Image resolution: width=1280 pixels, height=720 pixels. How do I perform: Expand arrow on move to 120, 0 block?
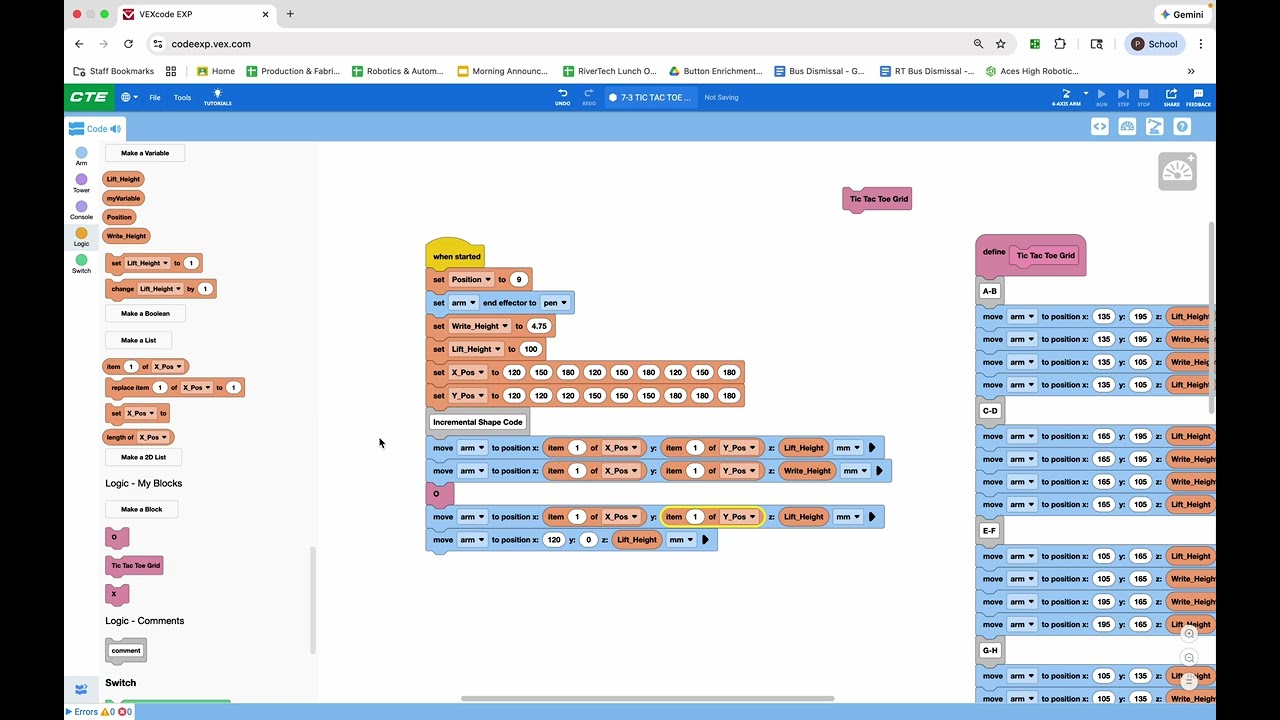pos(705,540)
